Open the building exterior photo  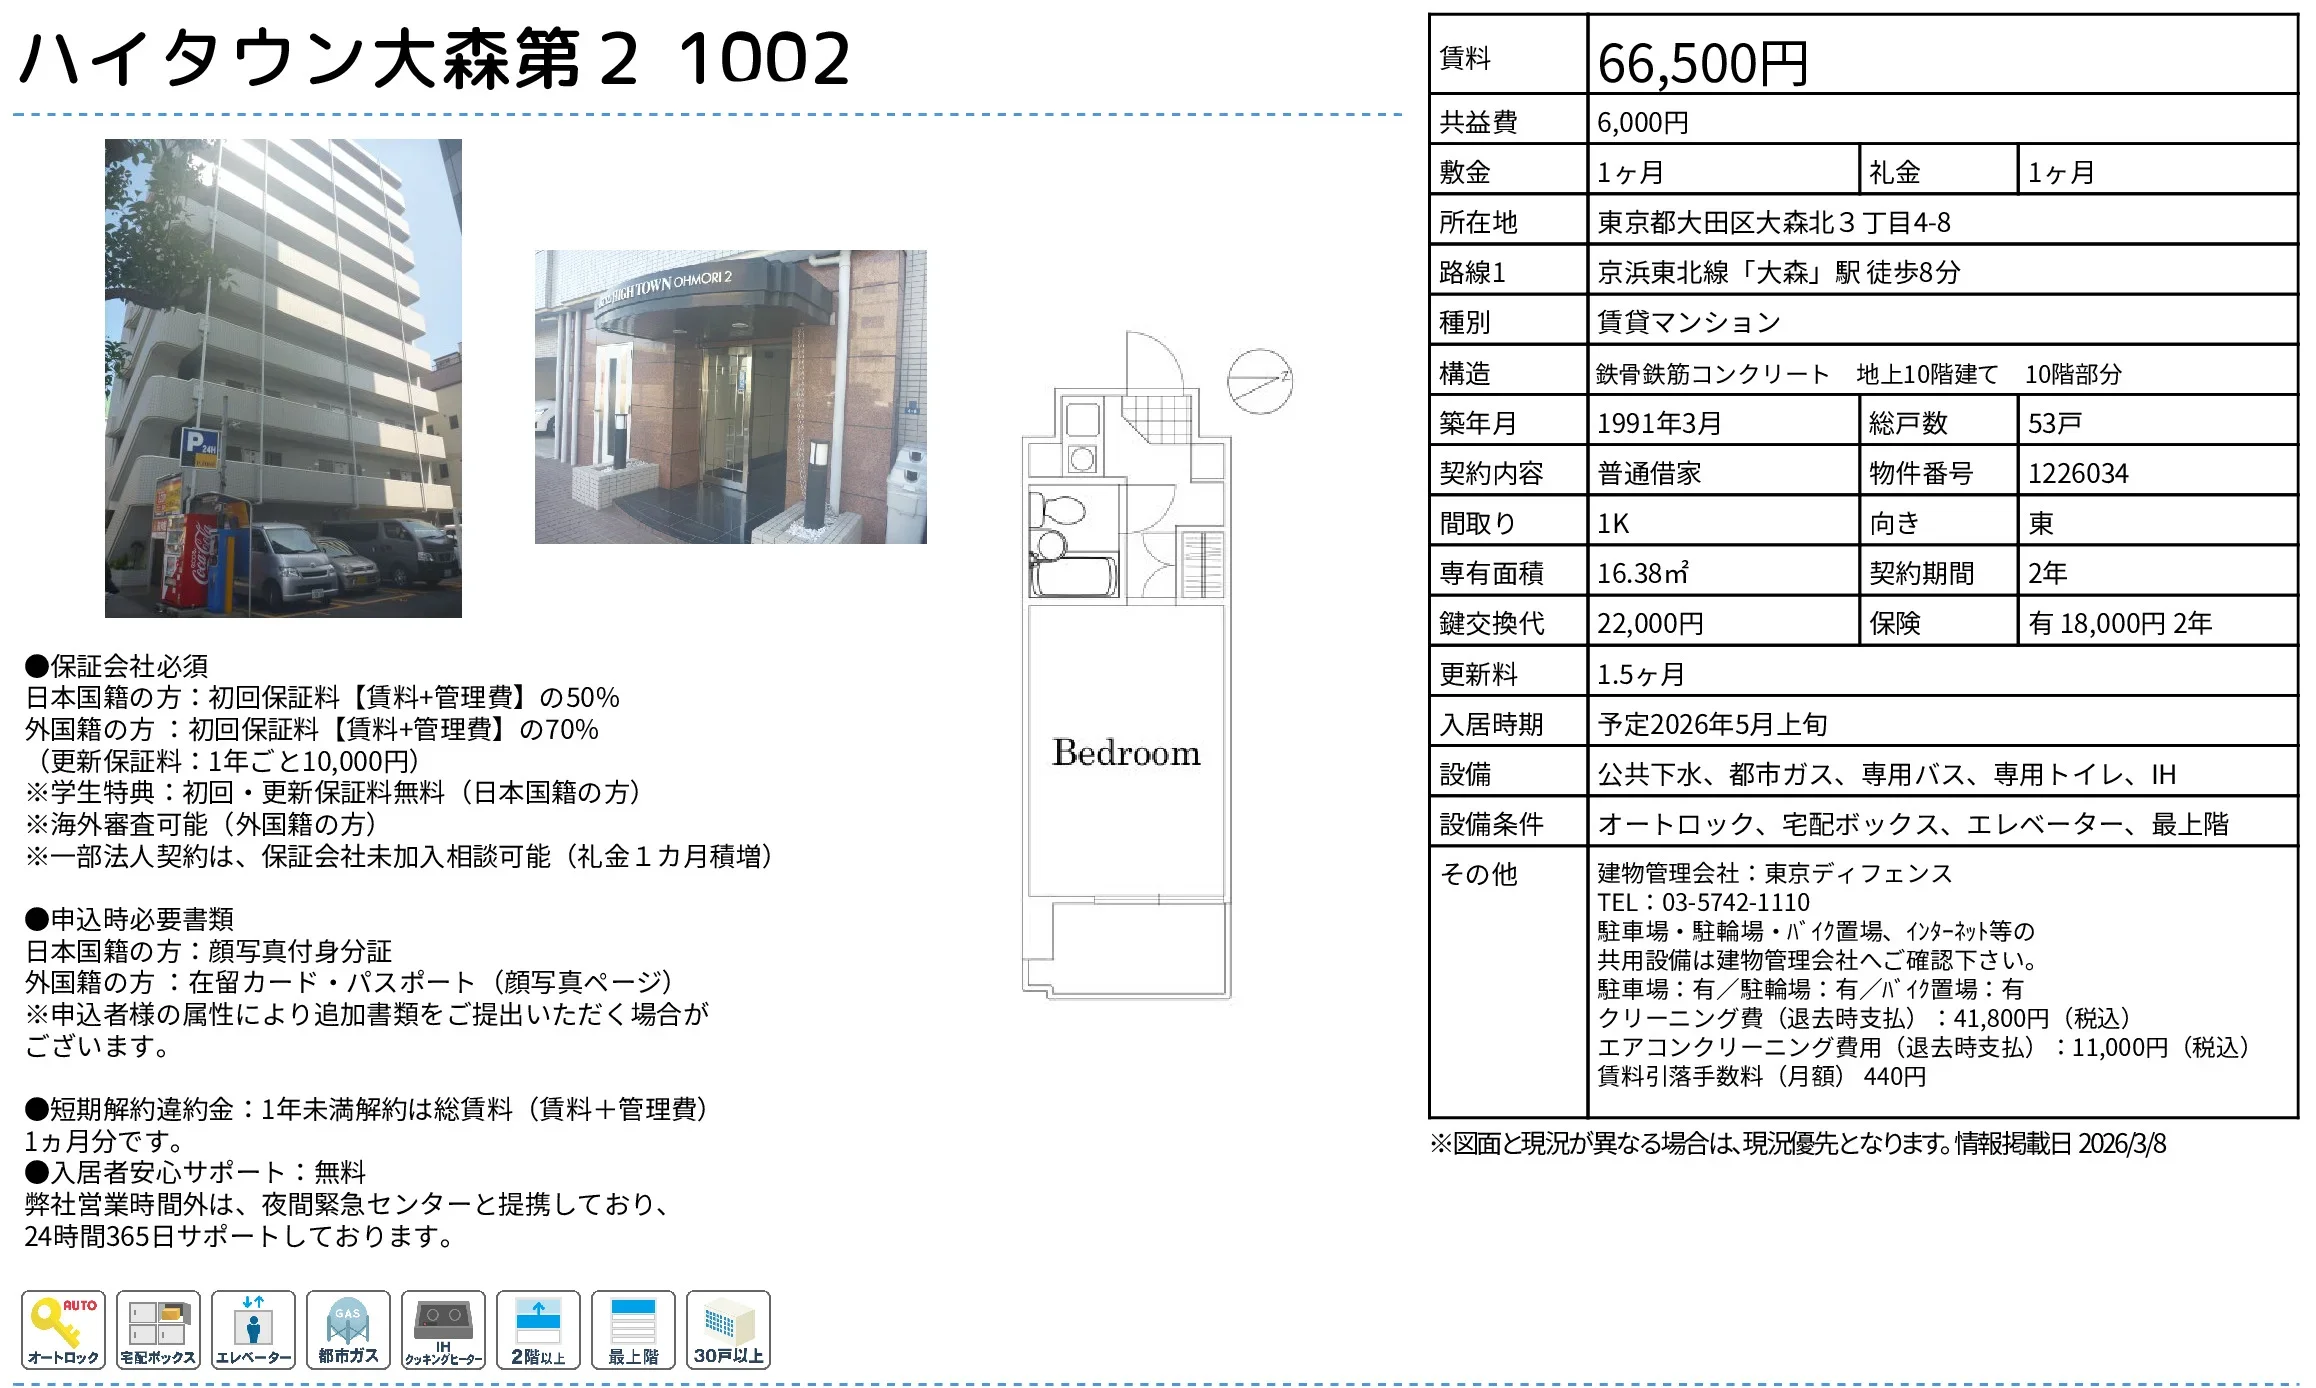(283, 378)
